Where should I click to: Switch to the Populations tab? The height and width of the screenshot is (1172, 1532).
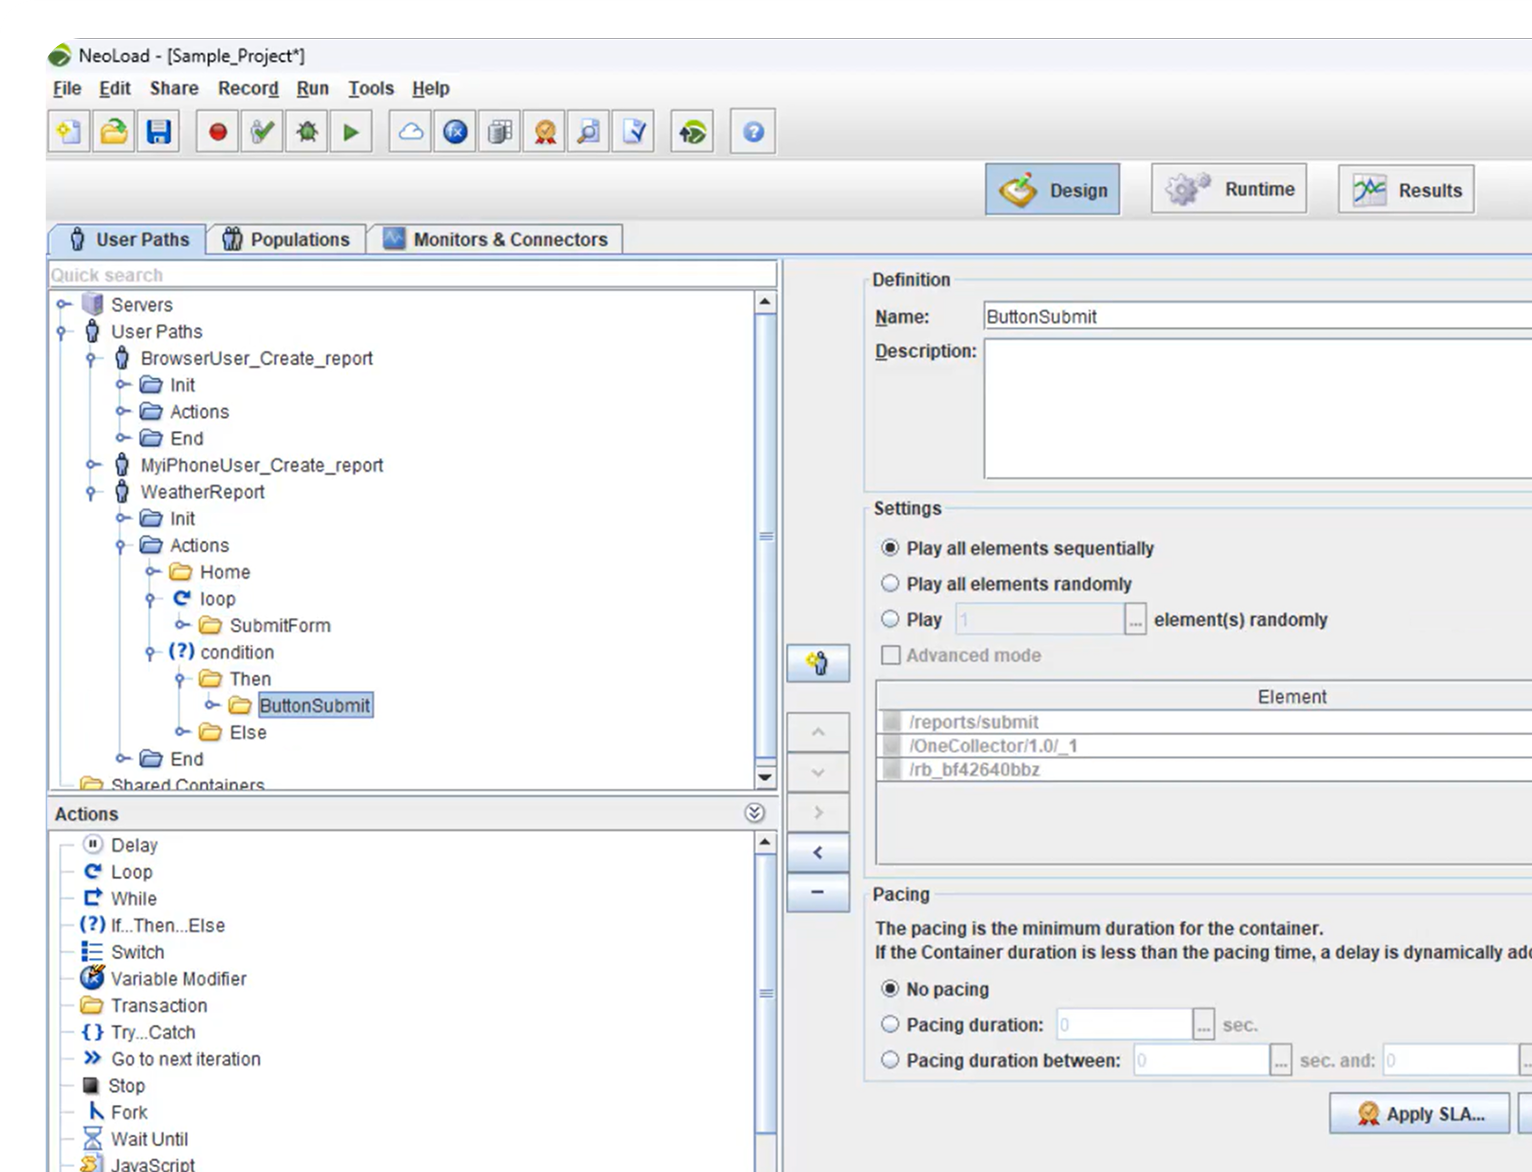click(286, 239)
